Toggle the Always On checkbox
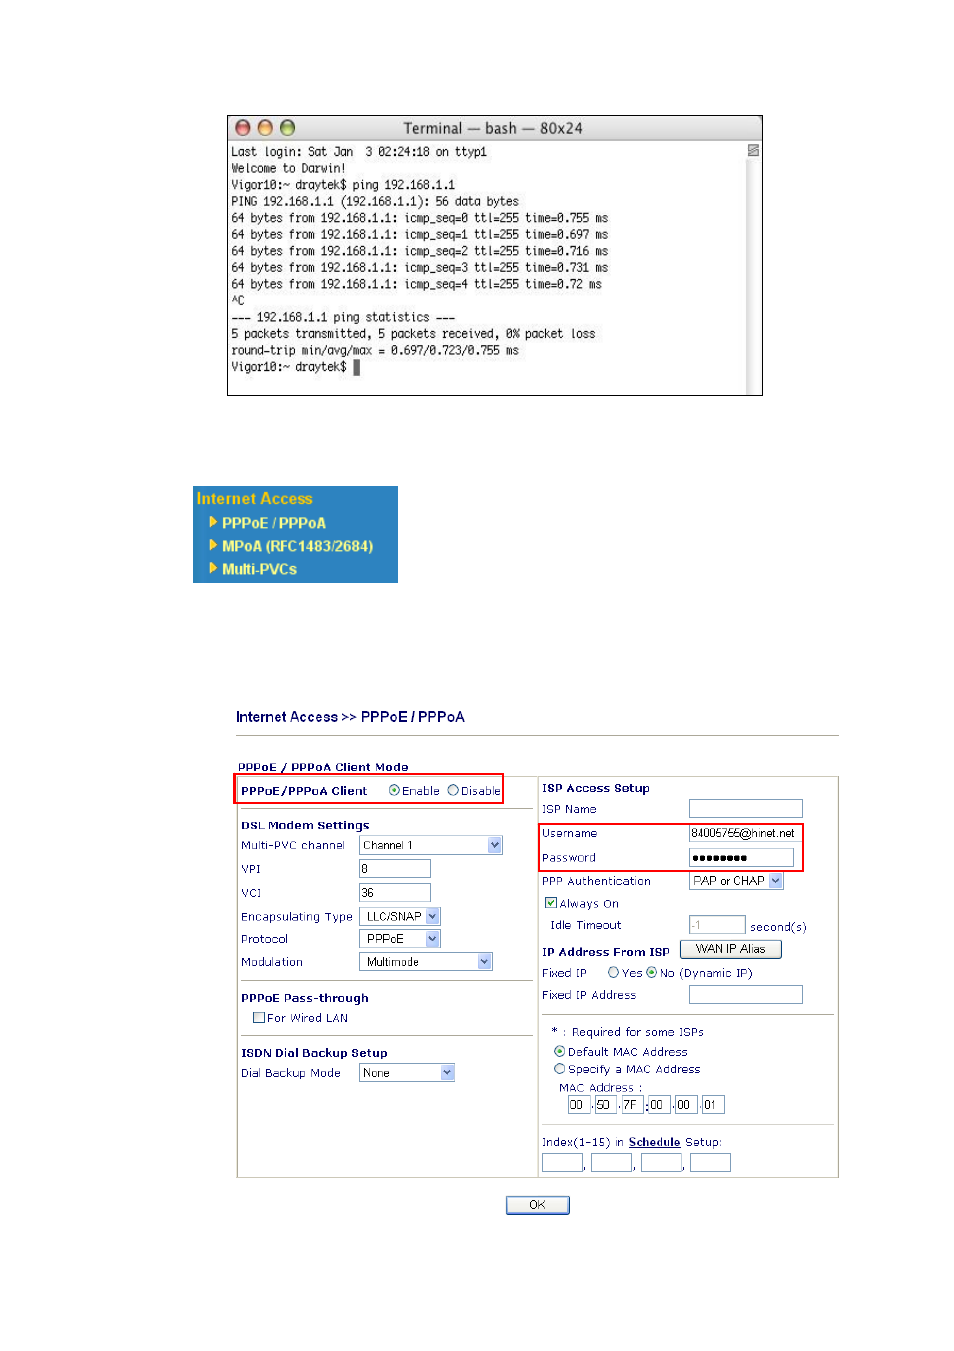This screenshot has height=1351, width=954. point(551,903)
